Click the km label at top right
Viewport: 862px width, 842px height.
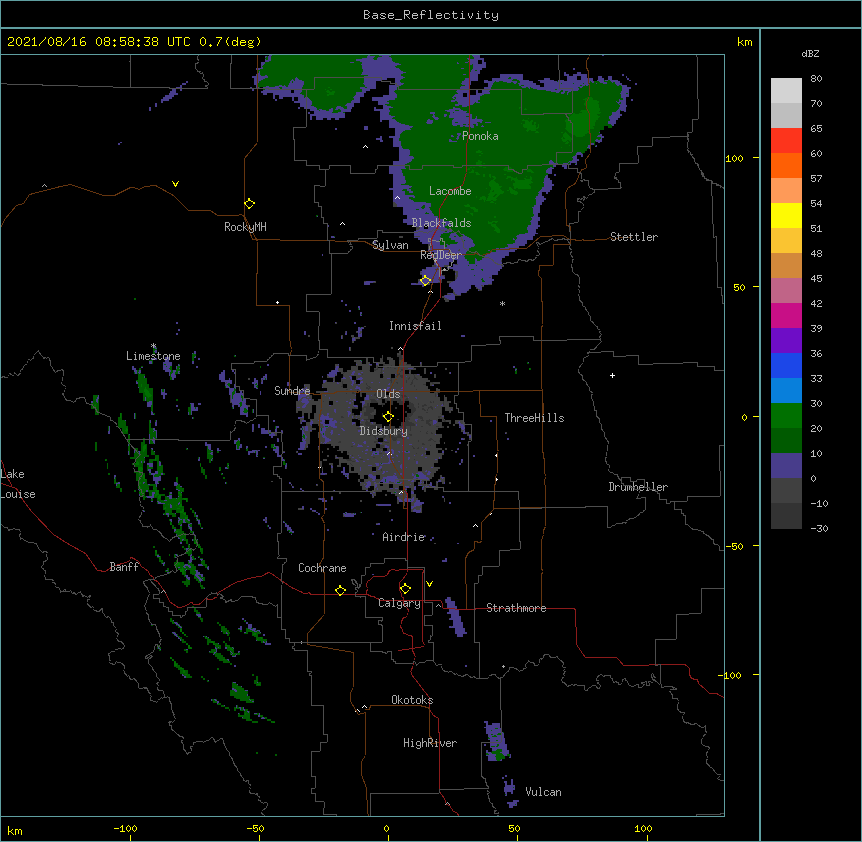744,42
